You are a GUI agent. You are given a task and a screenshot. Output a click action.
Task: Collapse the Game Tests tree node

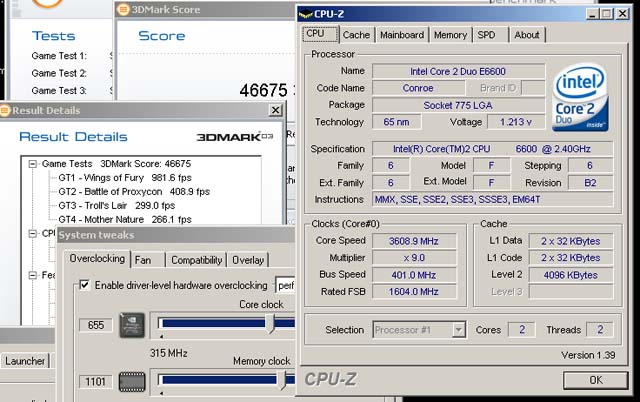click(x=33, y=164)
